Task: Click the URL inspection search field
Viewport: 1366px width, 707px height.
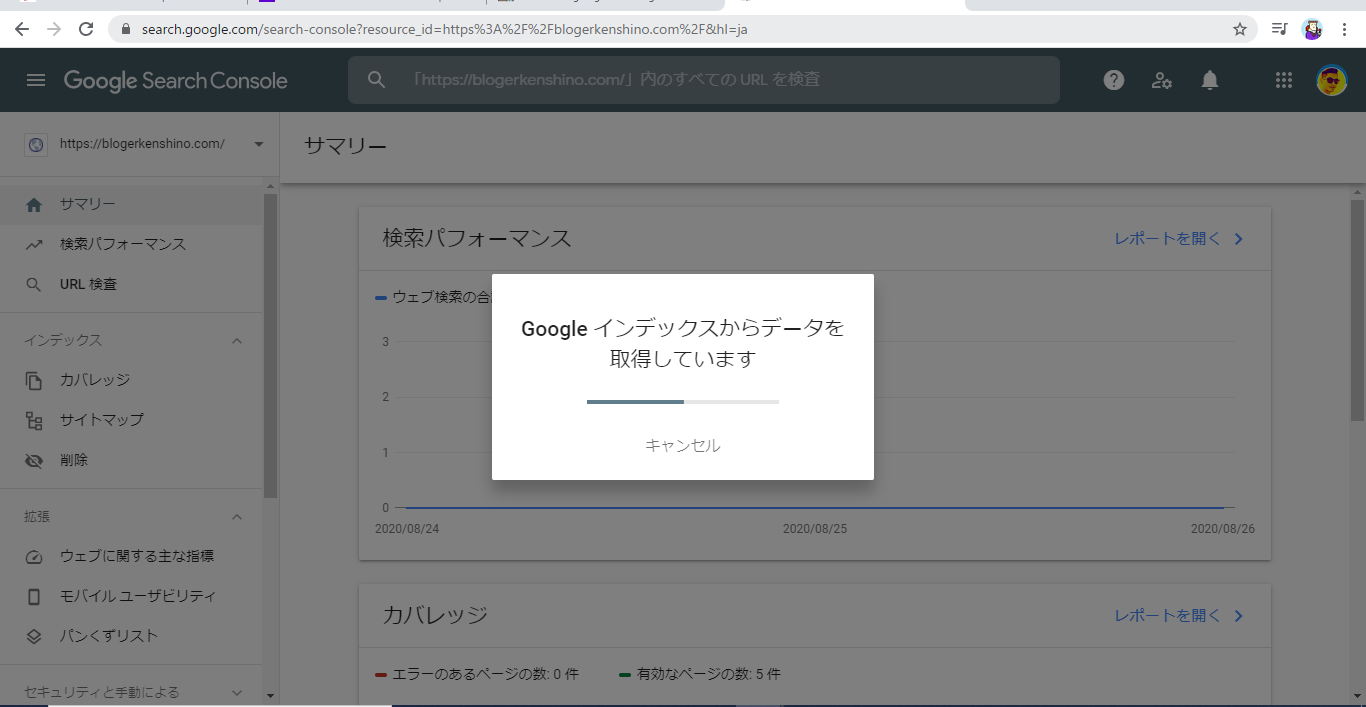Action: tap(704, 80)
